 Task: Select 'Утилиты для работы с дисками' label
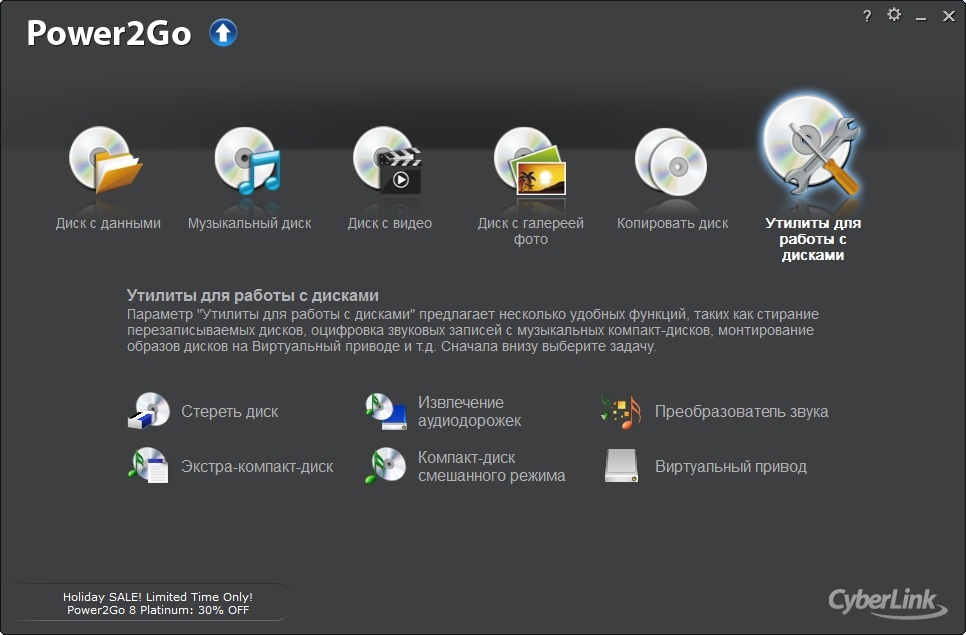pyautogui.click(x=813, y=239)
